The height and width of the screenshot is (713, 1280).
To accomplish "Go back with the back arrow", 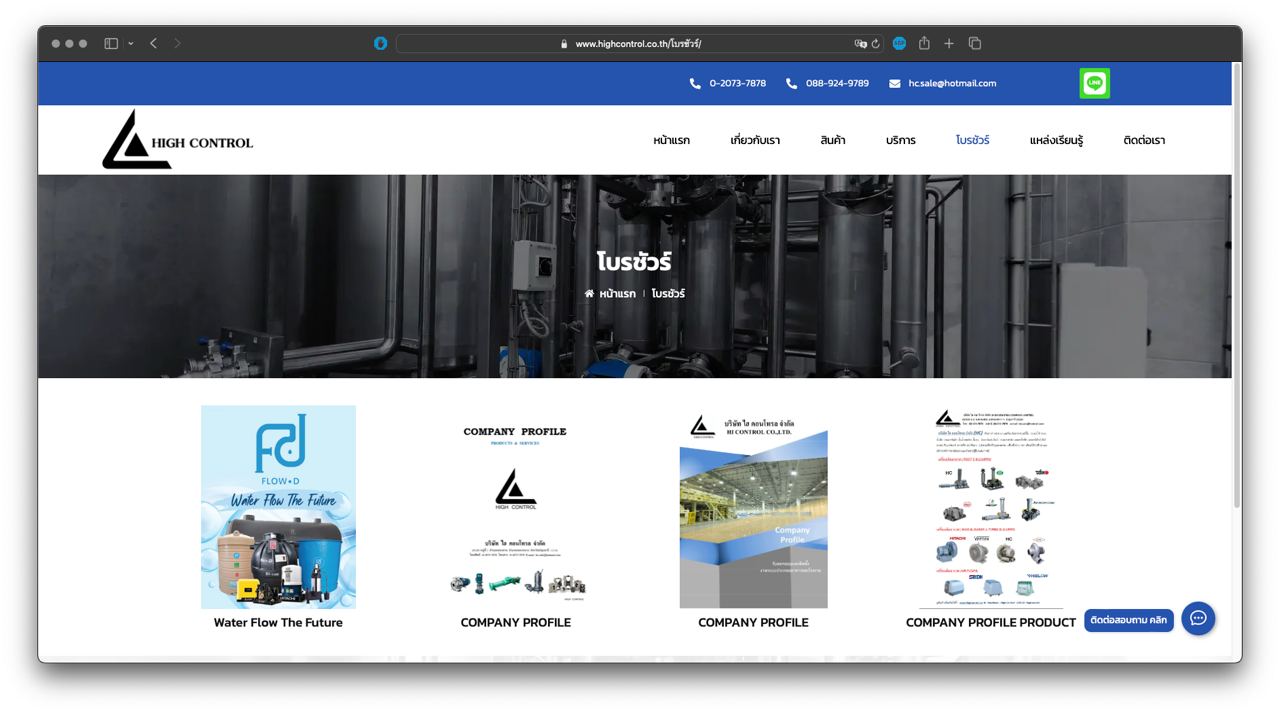I will click(153, 44).
